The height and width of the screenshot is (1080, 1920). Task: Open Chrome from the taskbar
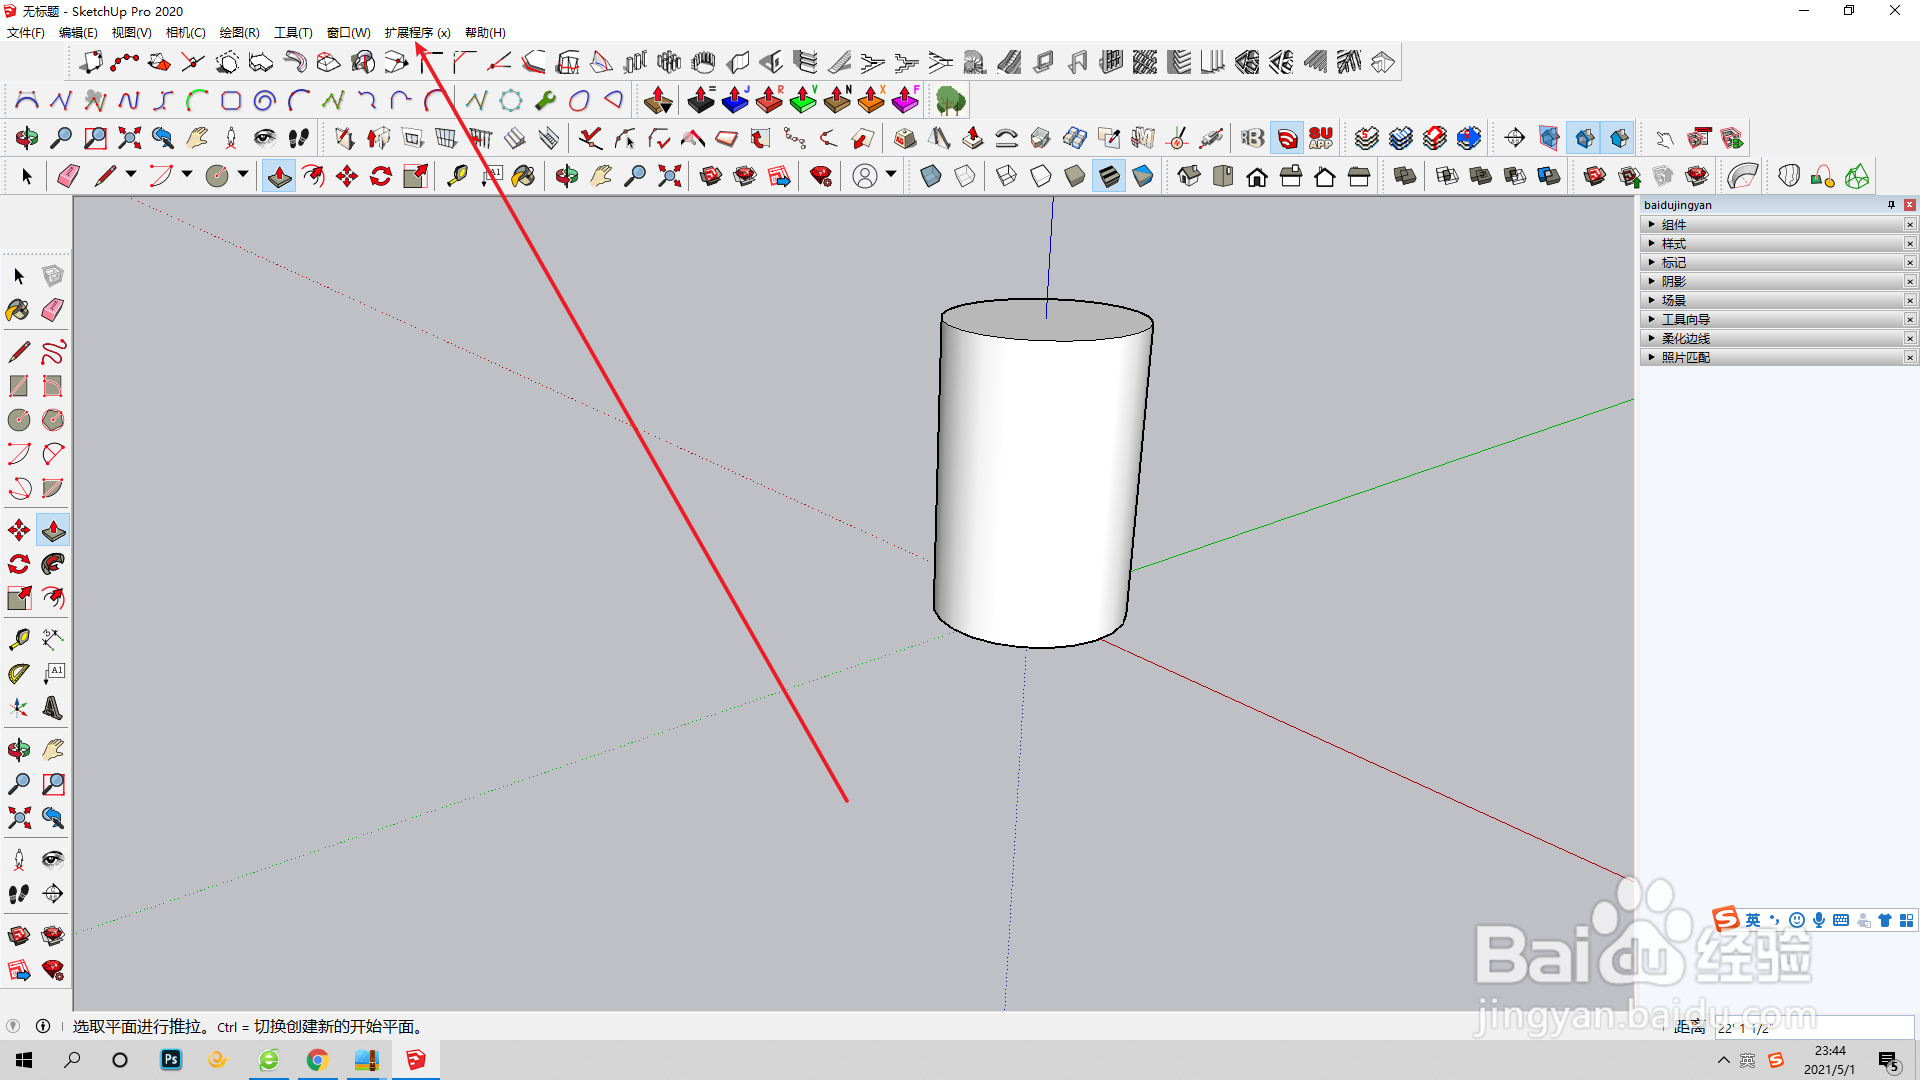coord(317,1060)
